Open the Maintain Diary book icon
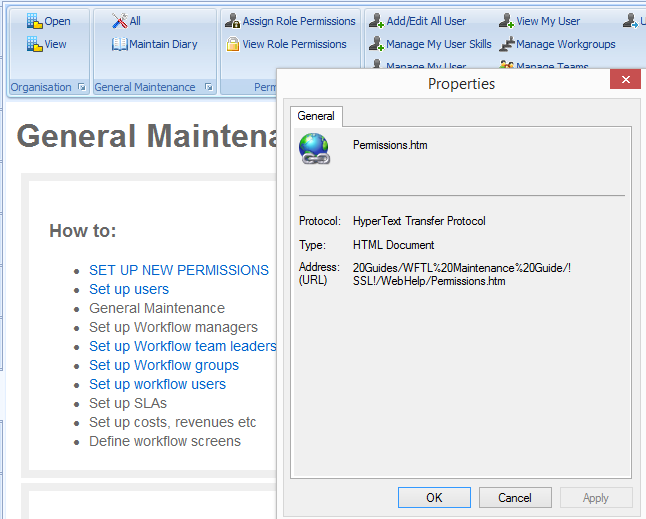 pos(119,44)
